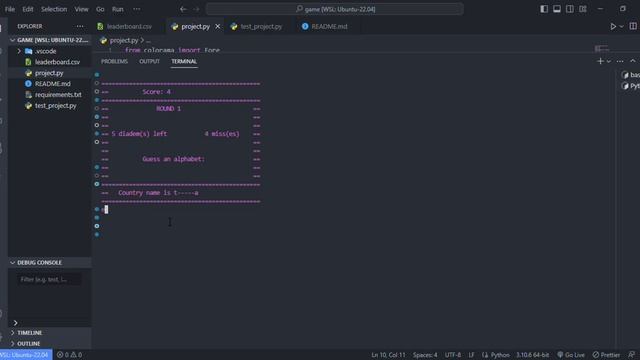Expand the OUTLINE section
The width and height of the screenshot is (640, 360).
pyautogui.click(x=50, y=344)
